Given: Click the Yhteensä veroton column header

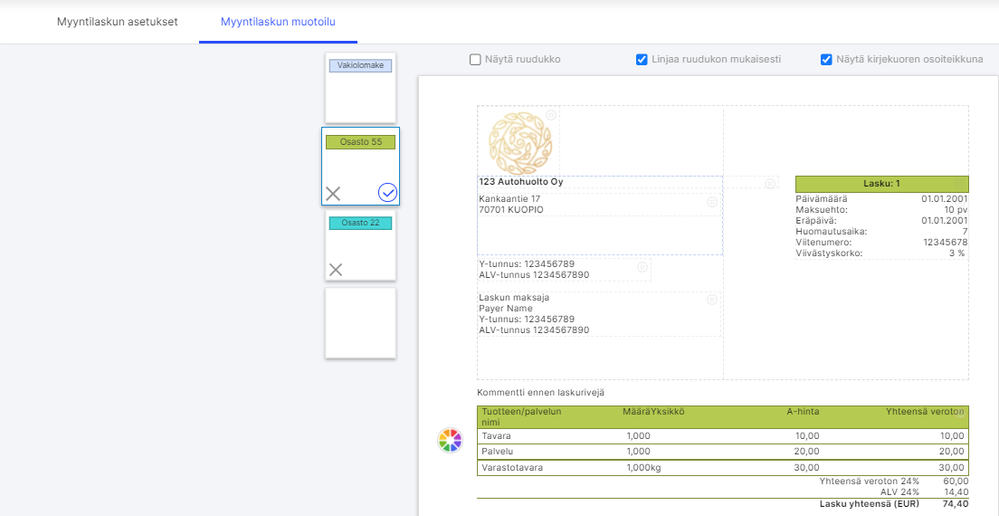Looking at the screenshot, I should (x=925, y=412).
